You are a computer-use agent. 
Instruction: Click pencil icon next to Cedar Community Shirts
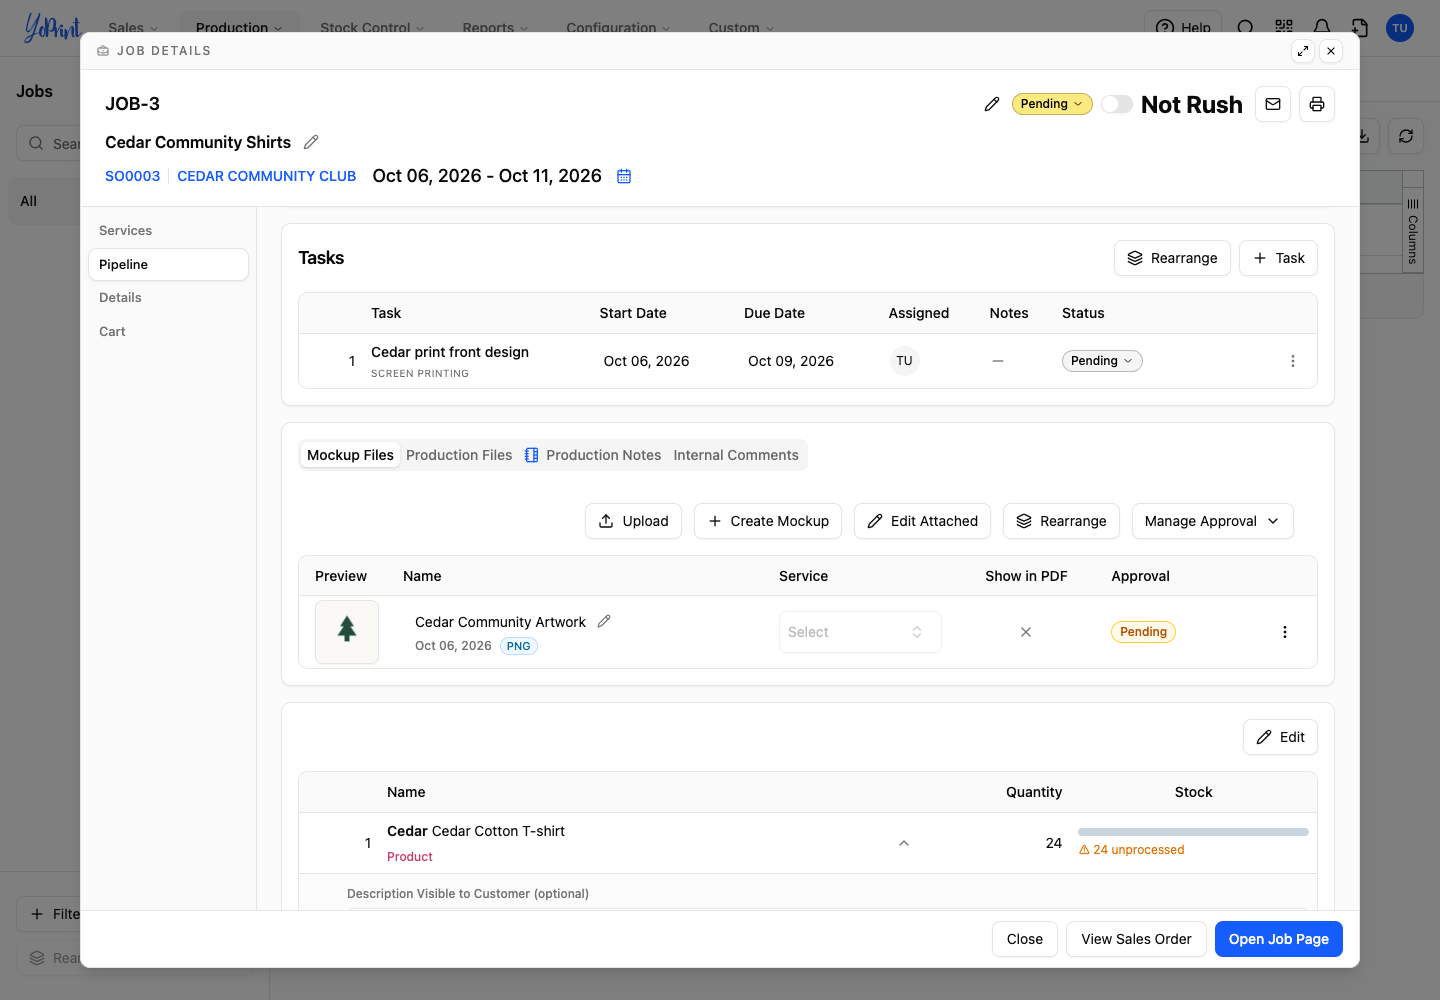[311, 142]
